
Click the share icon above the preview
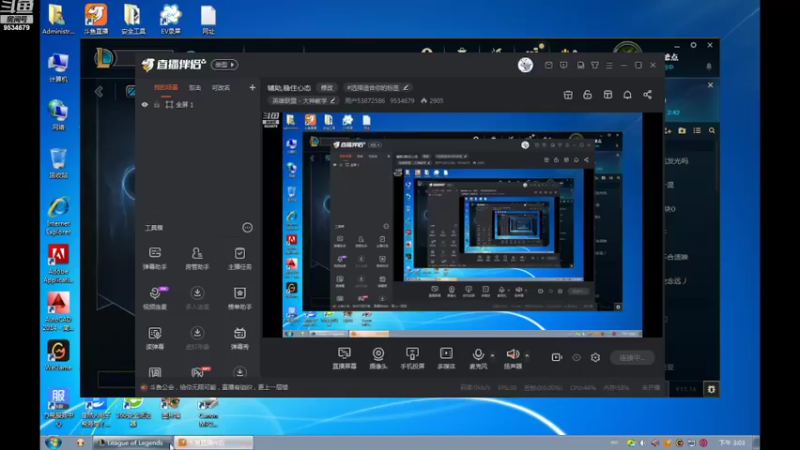647,95
